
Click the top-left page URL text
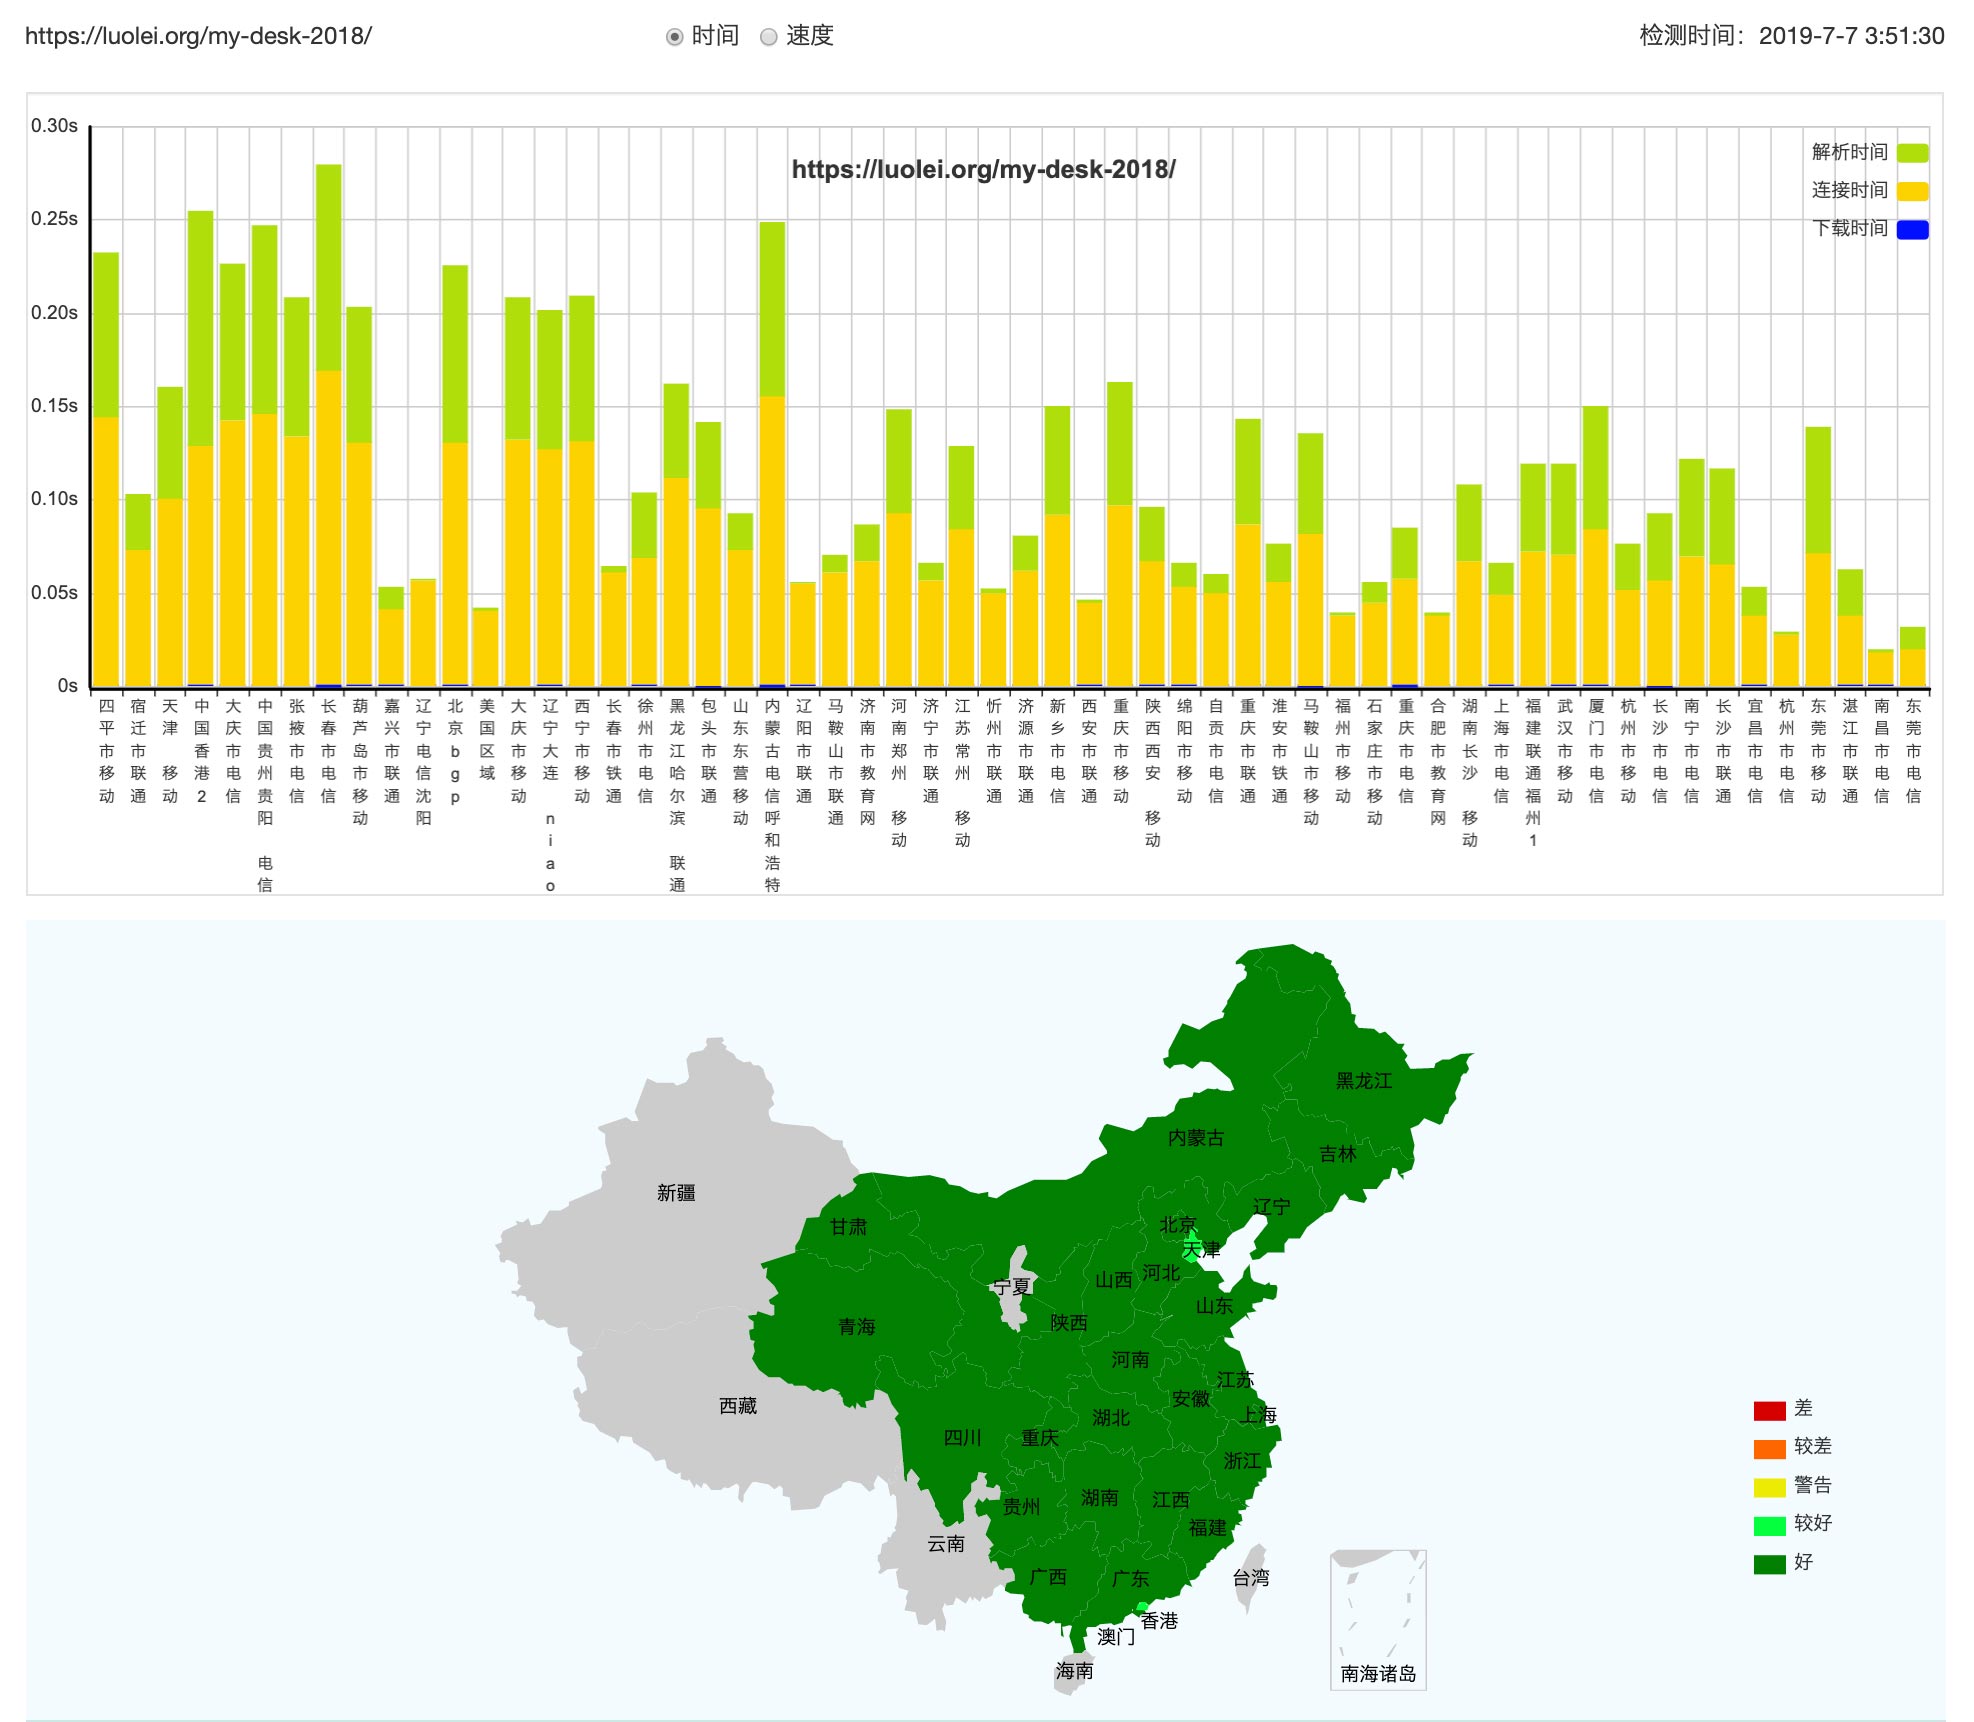point(198,37)
